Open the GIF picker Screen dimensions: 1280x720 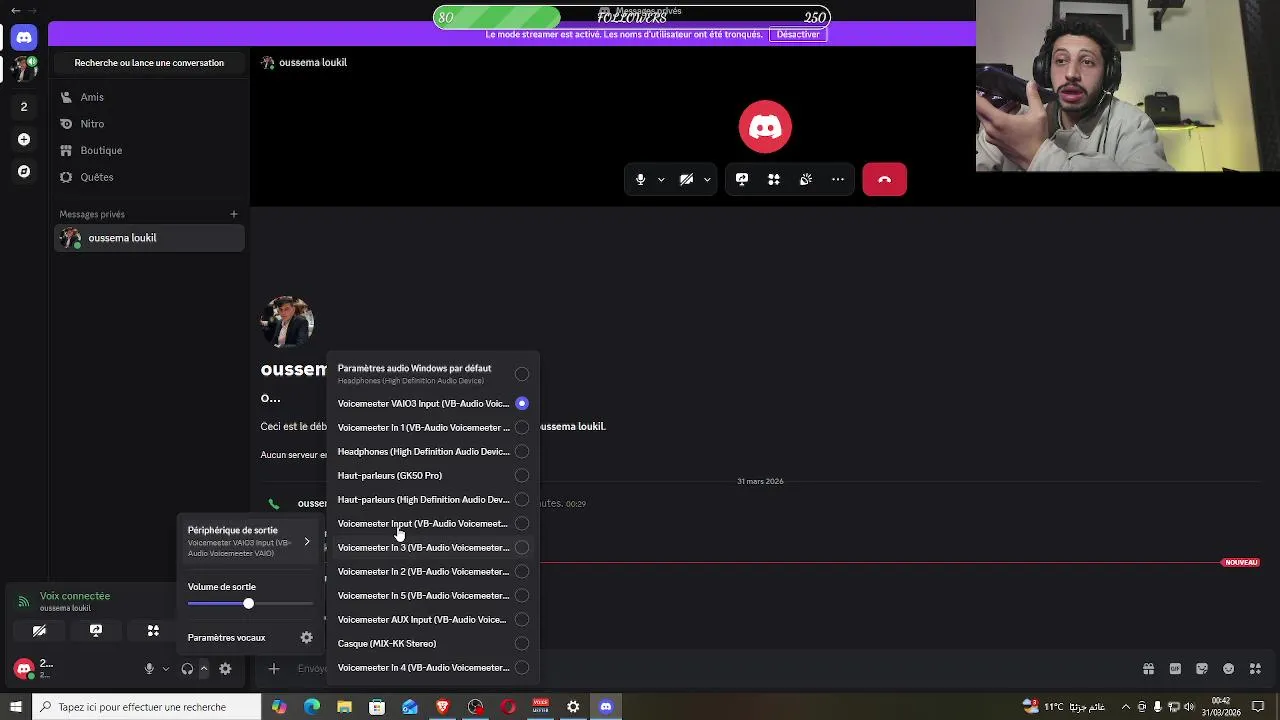click(x=1175, y=669)
